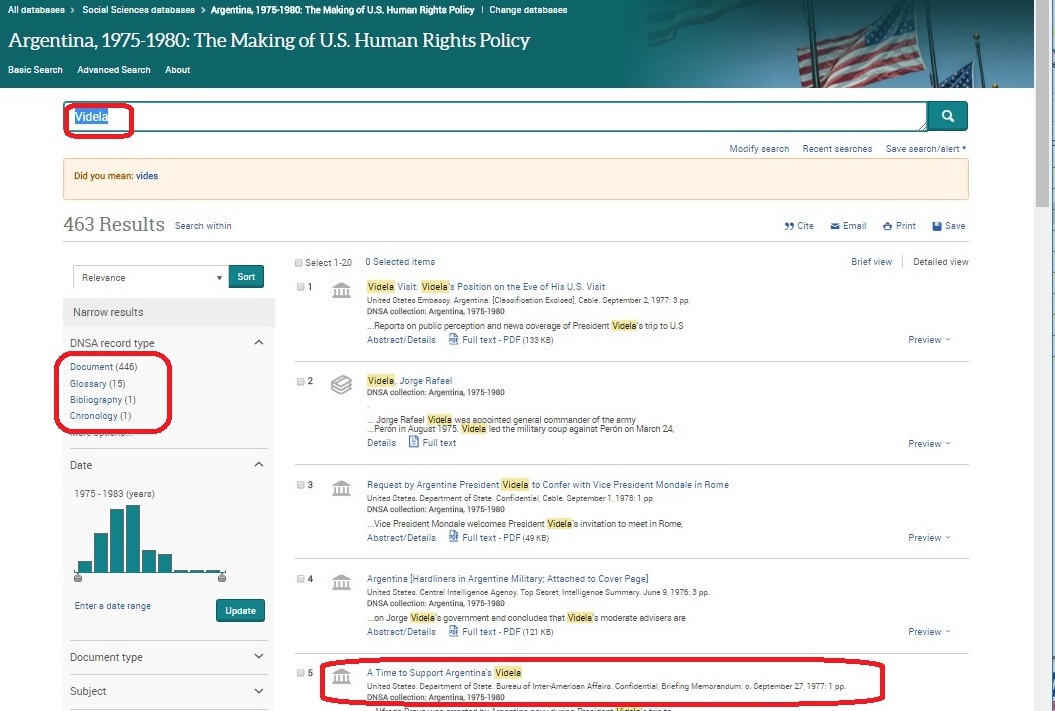1055x711 pixels.
Task: Click in the Videla search input field
Action: [495, 116]
